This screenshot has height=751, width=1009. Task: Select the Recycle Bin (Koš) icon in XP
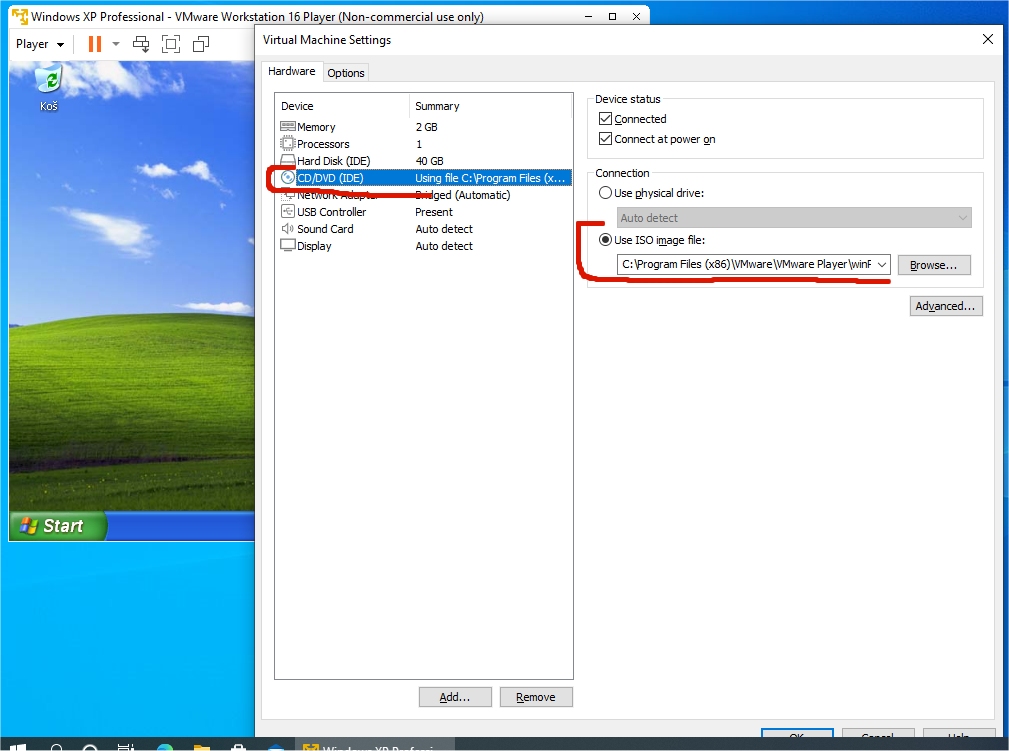coord(49,88)
